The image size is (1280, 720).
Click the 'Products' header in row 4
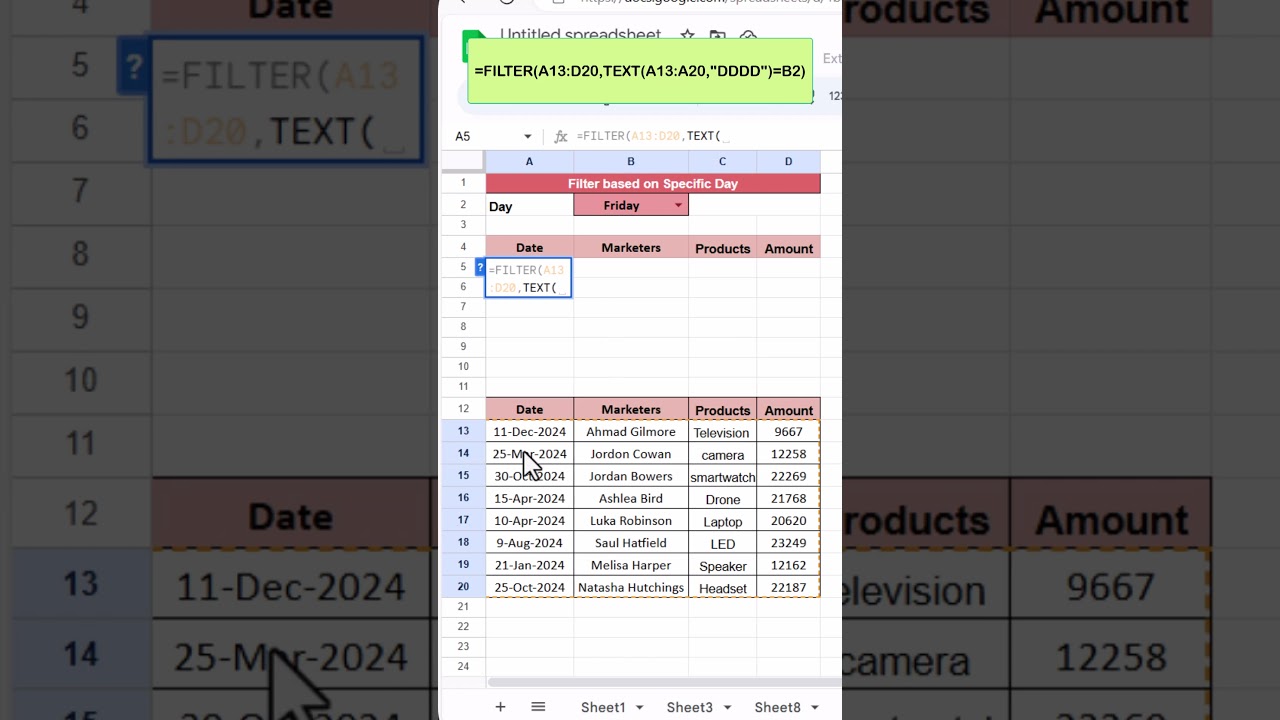[x=722, y=248]
